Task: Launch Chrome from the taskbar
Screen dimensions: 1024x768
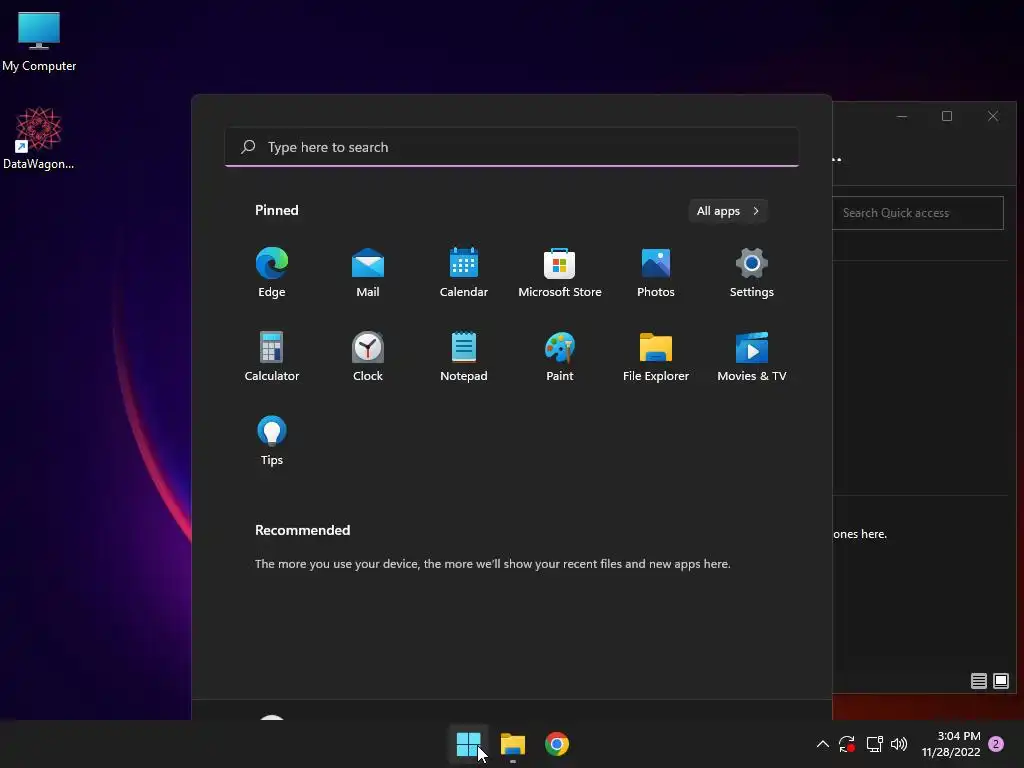Action: [x=557, y=744]
